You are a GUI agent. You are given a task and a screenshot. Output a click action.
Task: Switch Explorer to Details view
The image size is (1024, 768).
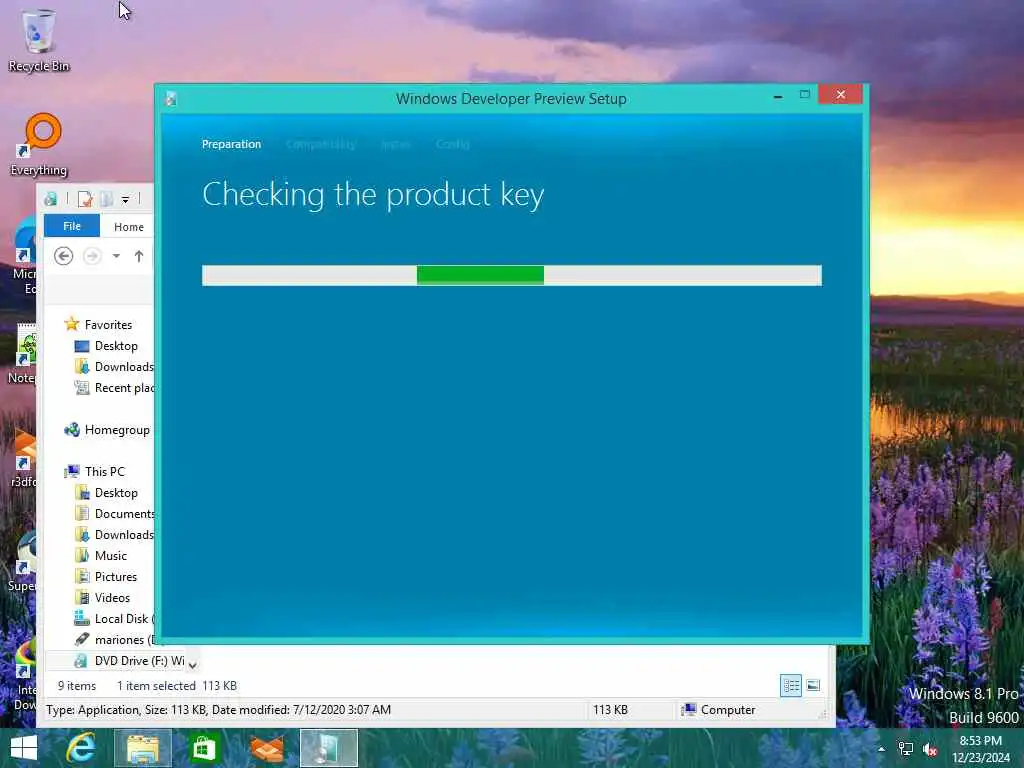[791, 685]
